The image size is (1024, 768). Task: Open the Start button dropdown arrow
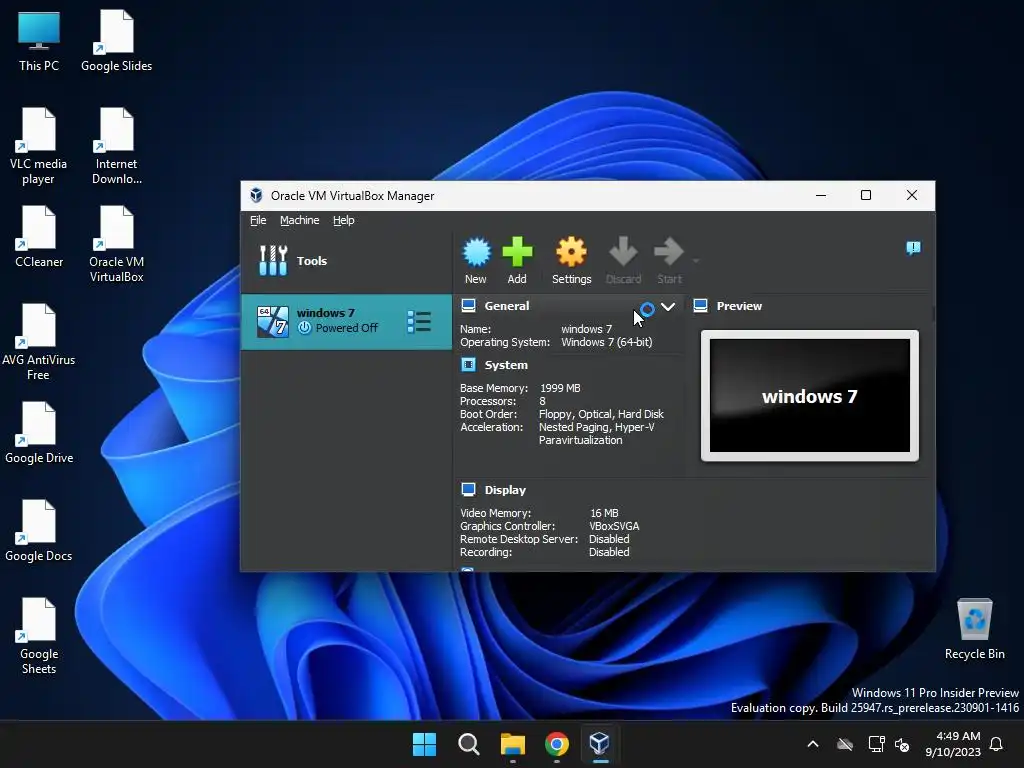[x=696, y=261]
